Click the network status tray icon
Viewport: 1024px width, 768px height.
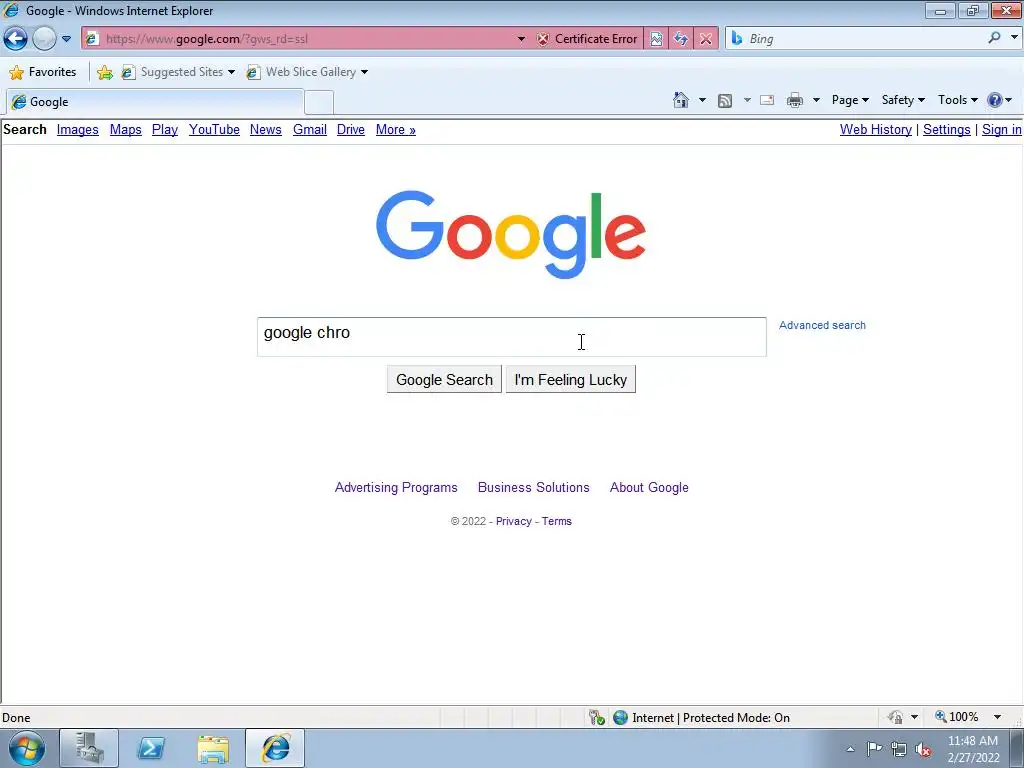[899, 749]
